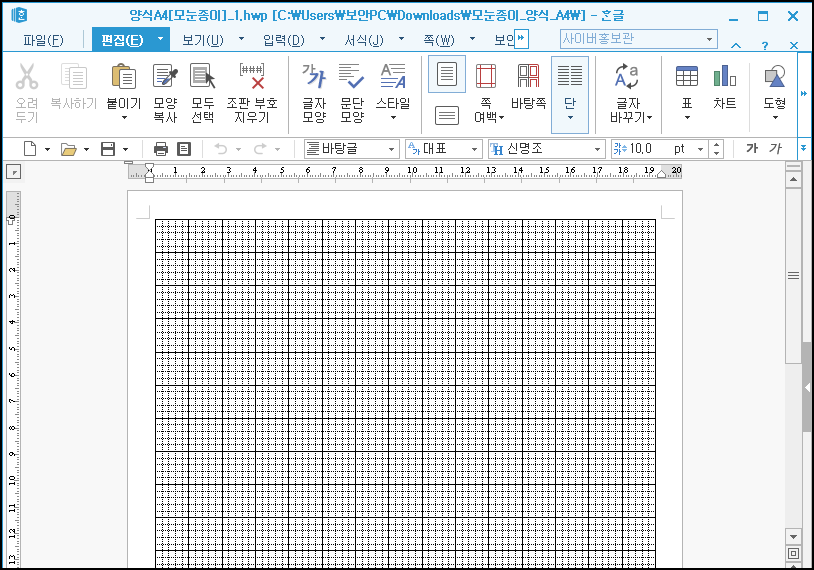Select the 모양 복사 format copy tool

[165, 76]
